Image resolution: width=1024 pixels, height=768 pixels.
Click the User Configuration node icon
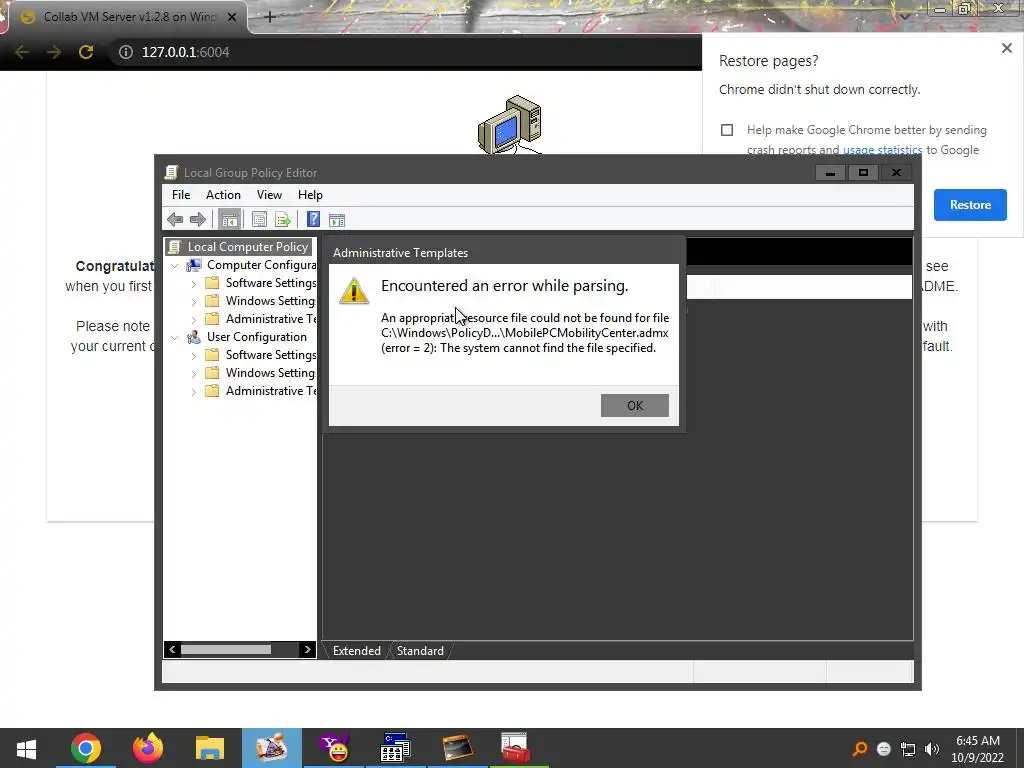click(x=194, y=337)
